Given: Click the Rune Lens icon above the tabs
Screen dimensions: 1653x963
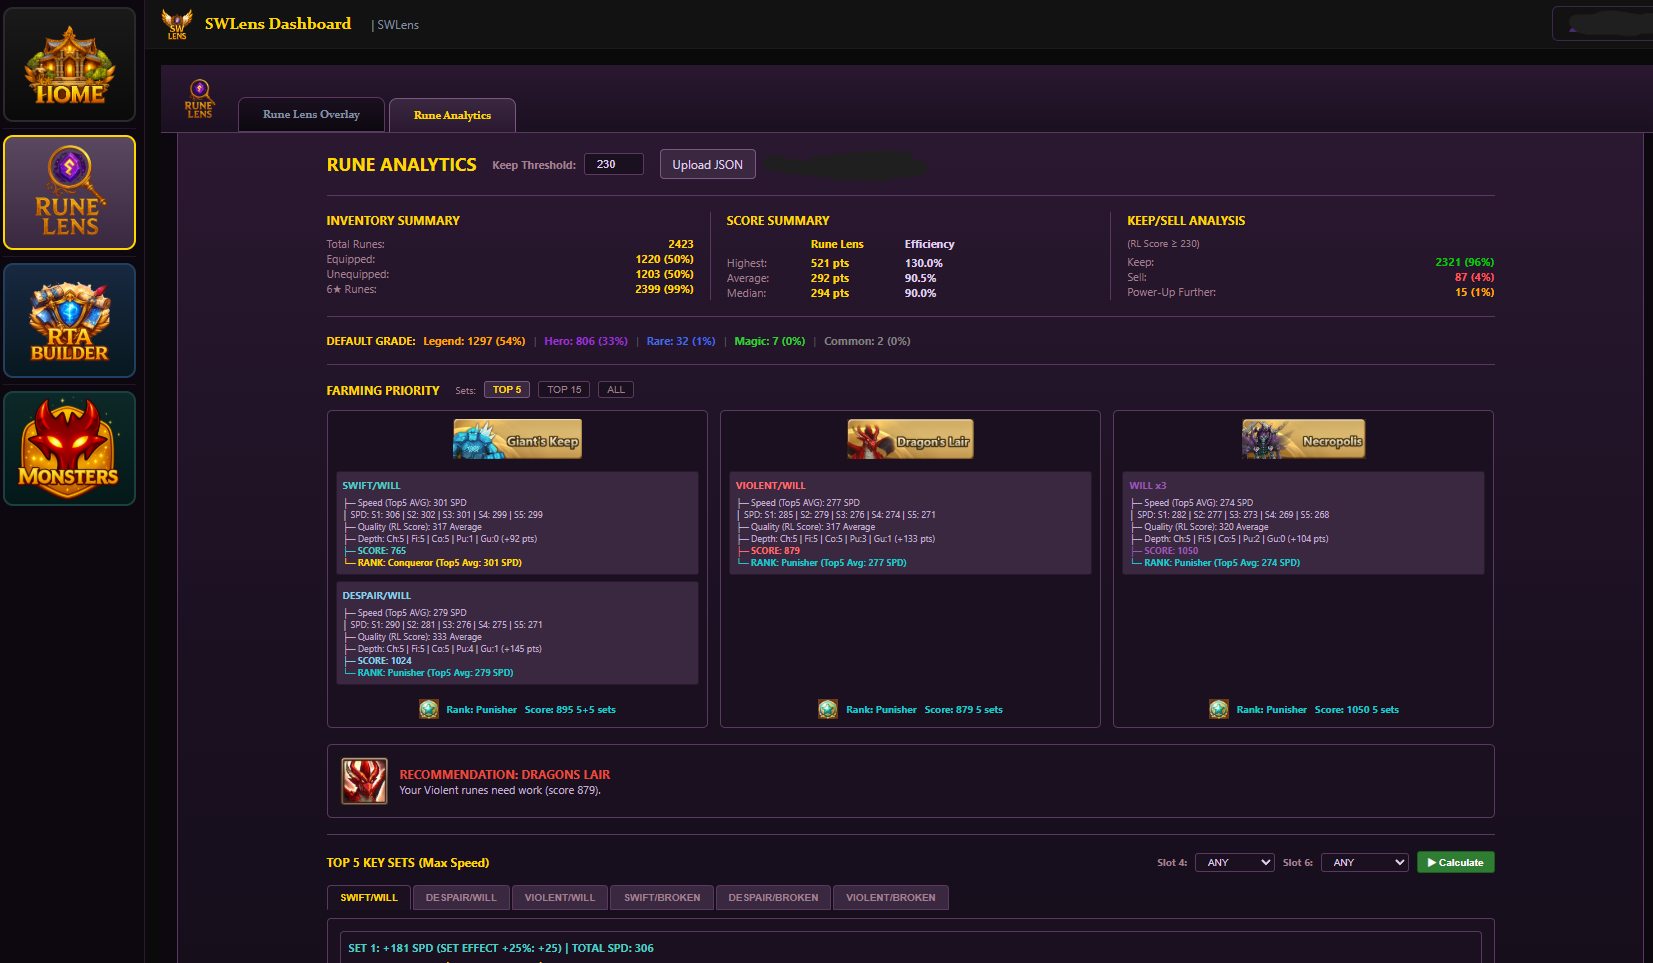Looking at the screenshot, I should (197, 97).
